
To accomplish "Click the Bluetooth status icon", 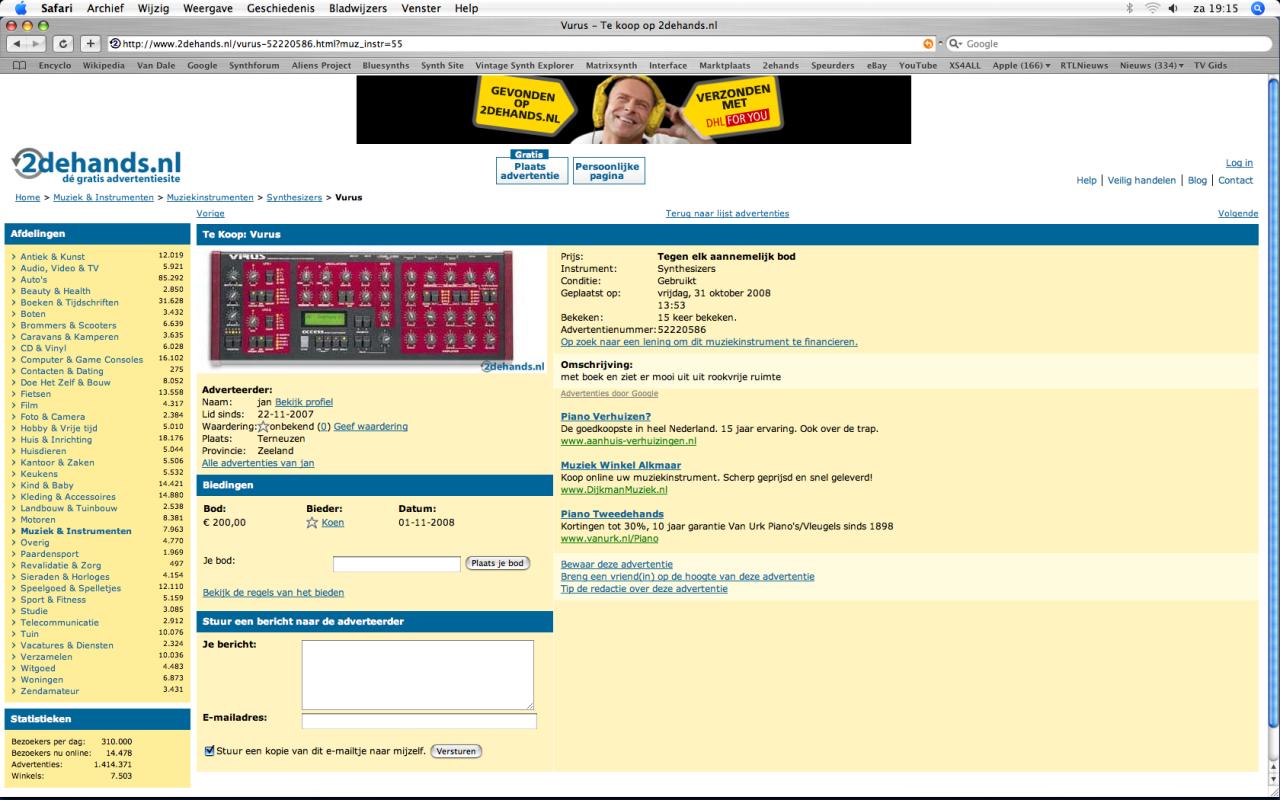I will click(x=1129, y=8).
